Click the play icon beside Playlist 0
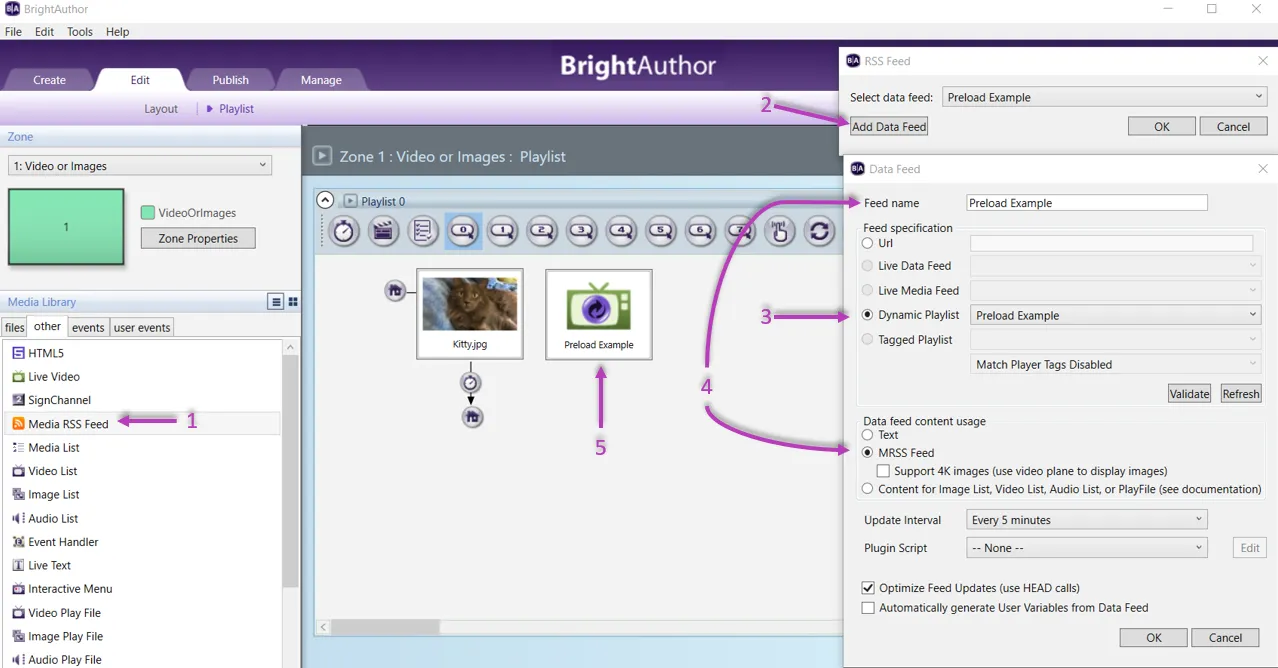 [350, 201]
